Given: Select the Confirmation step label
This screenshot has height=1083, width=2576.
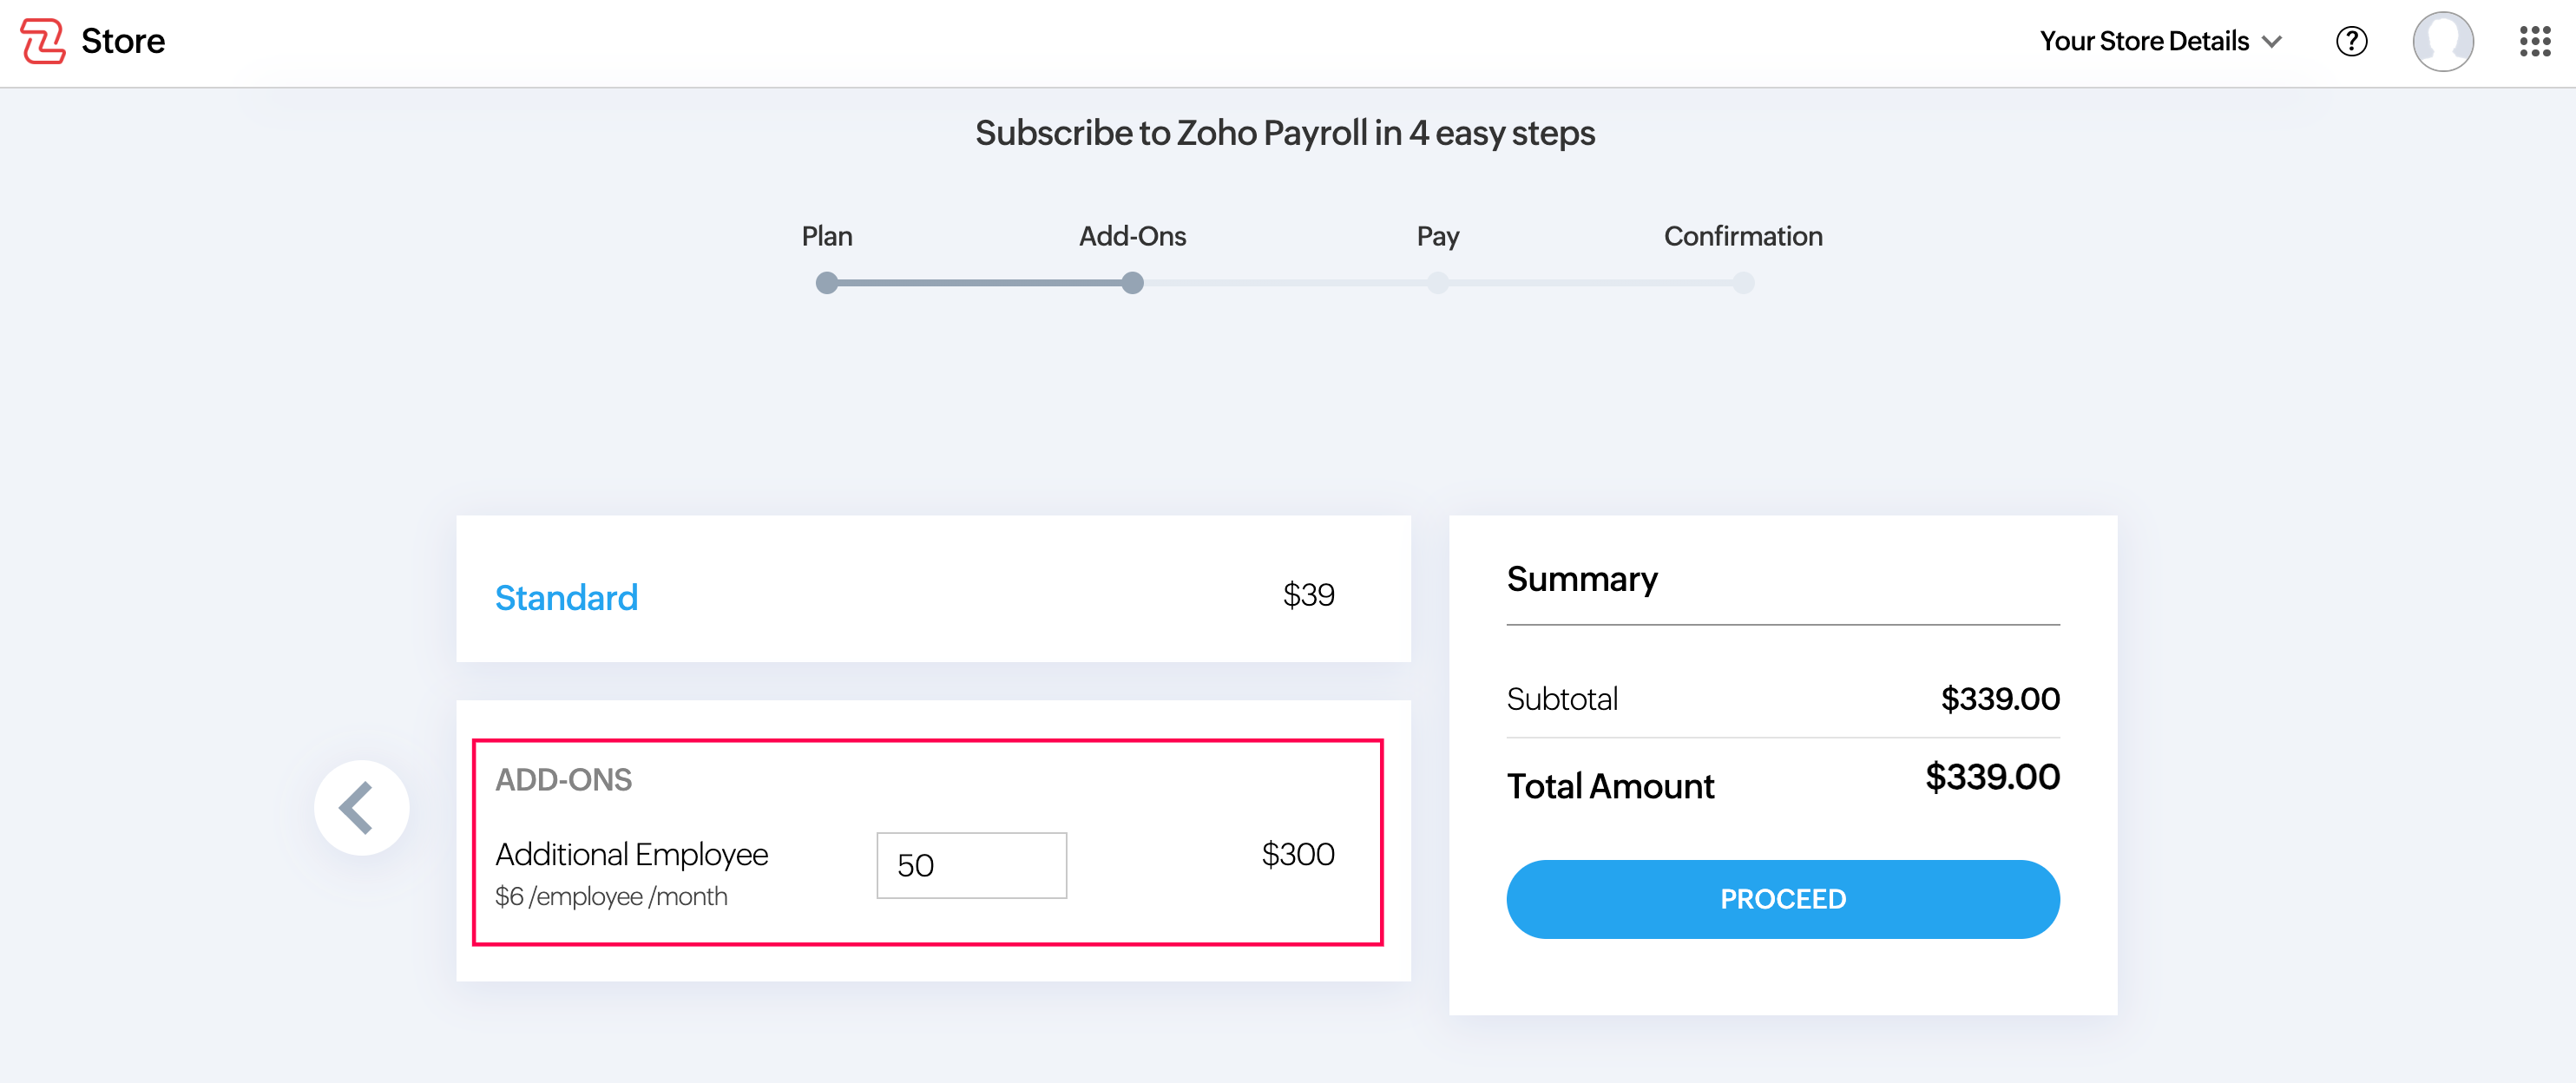Looking at the screenshot, I should (x=1743, y=236).
